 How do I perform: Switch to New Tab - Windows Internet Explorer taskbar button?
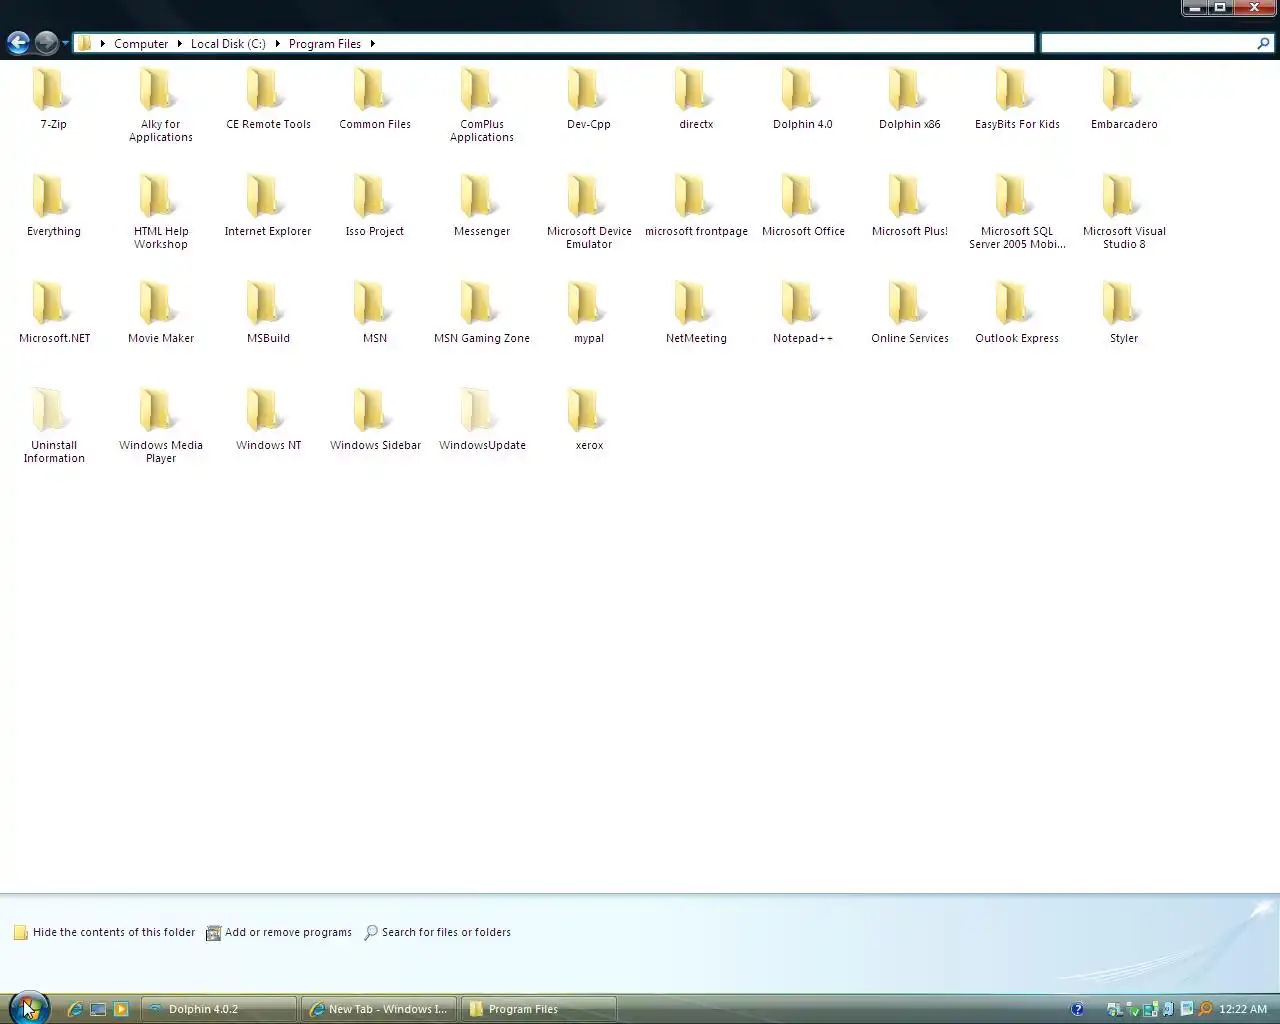tap(379, 1009)
